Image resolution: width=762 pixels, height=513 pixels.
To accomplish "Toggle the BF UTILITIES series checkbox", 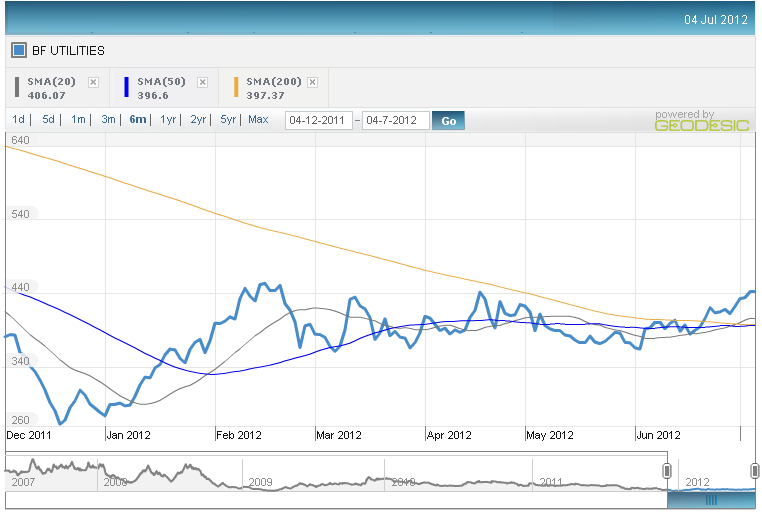I will [x=19, y=50].
